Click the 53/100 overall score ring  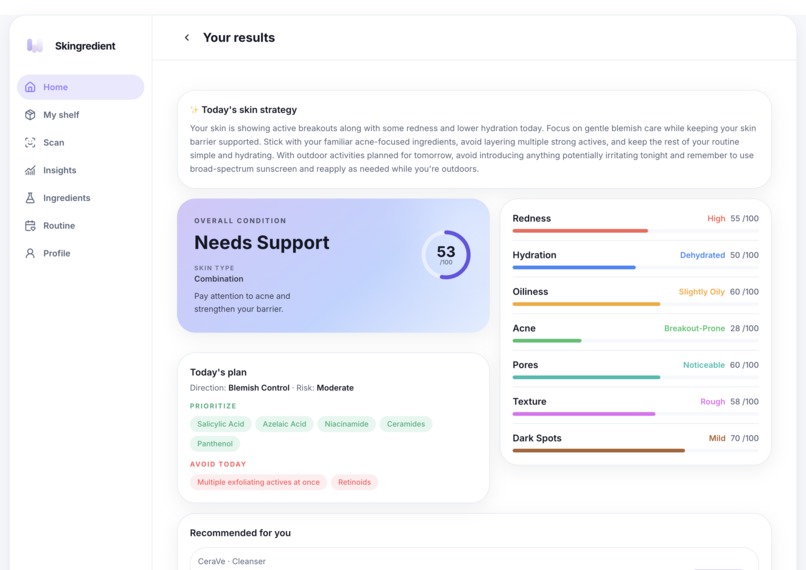(x=446, y=255)
